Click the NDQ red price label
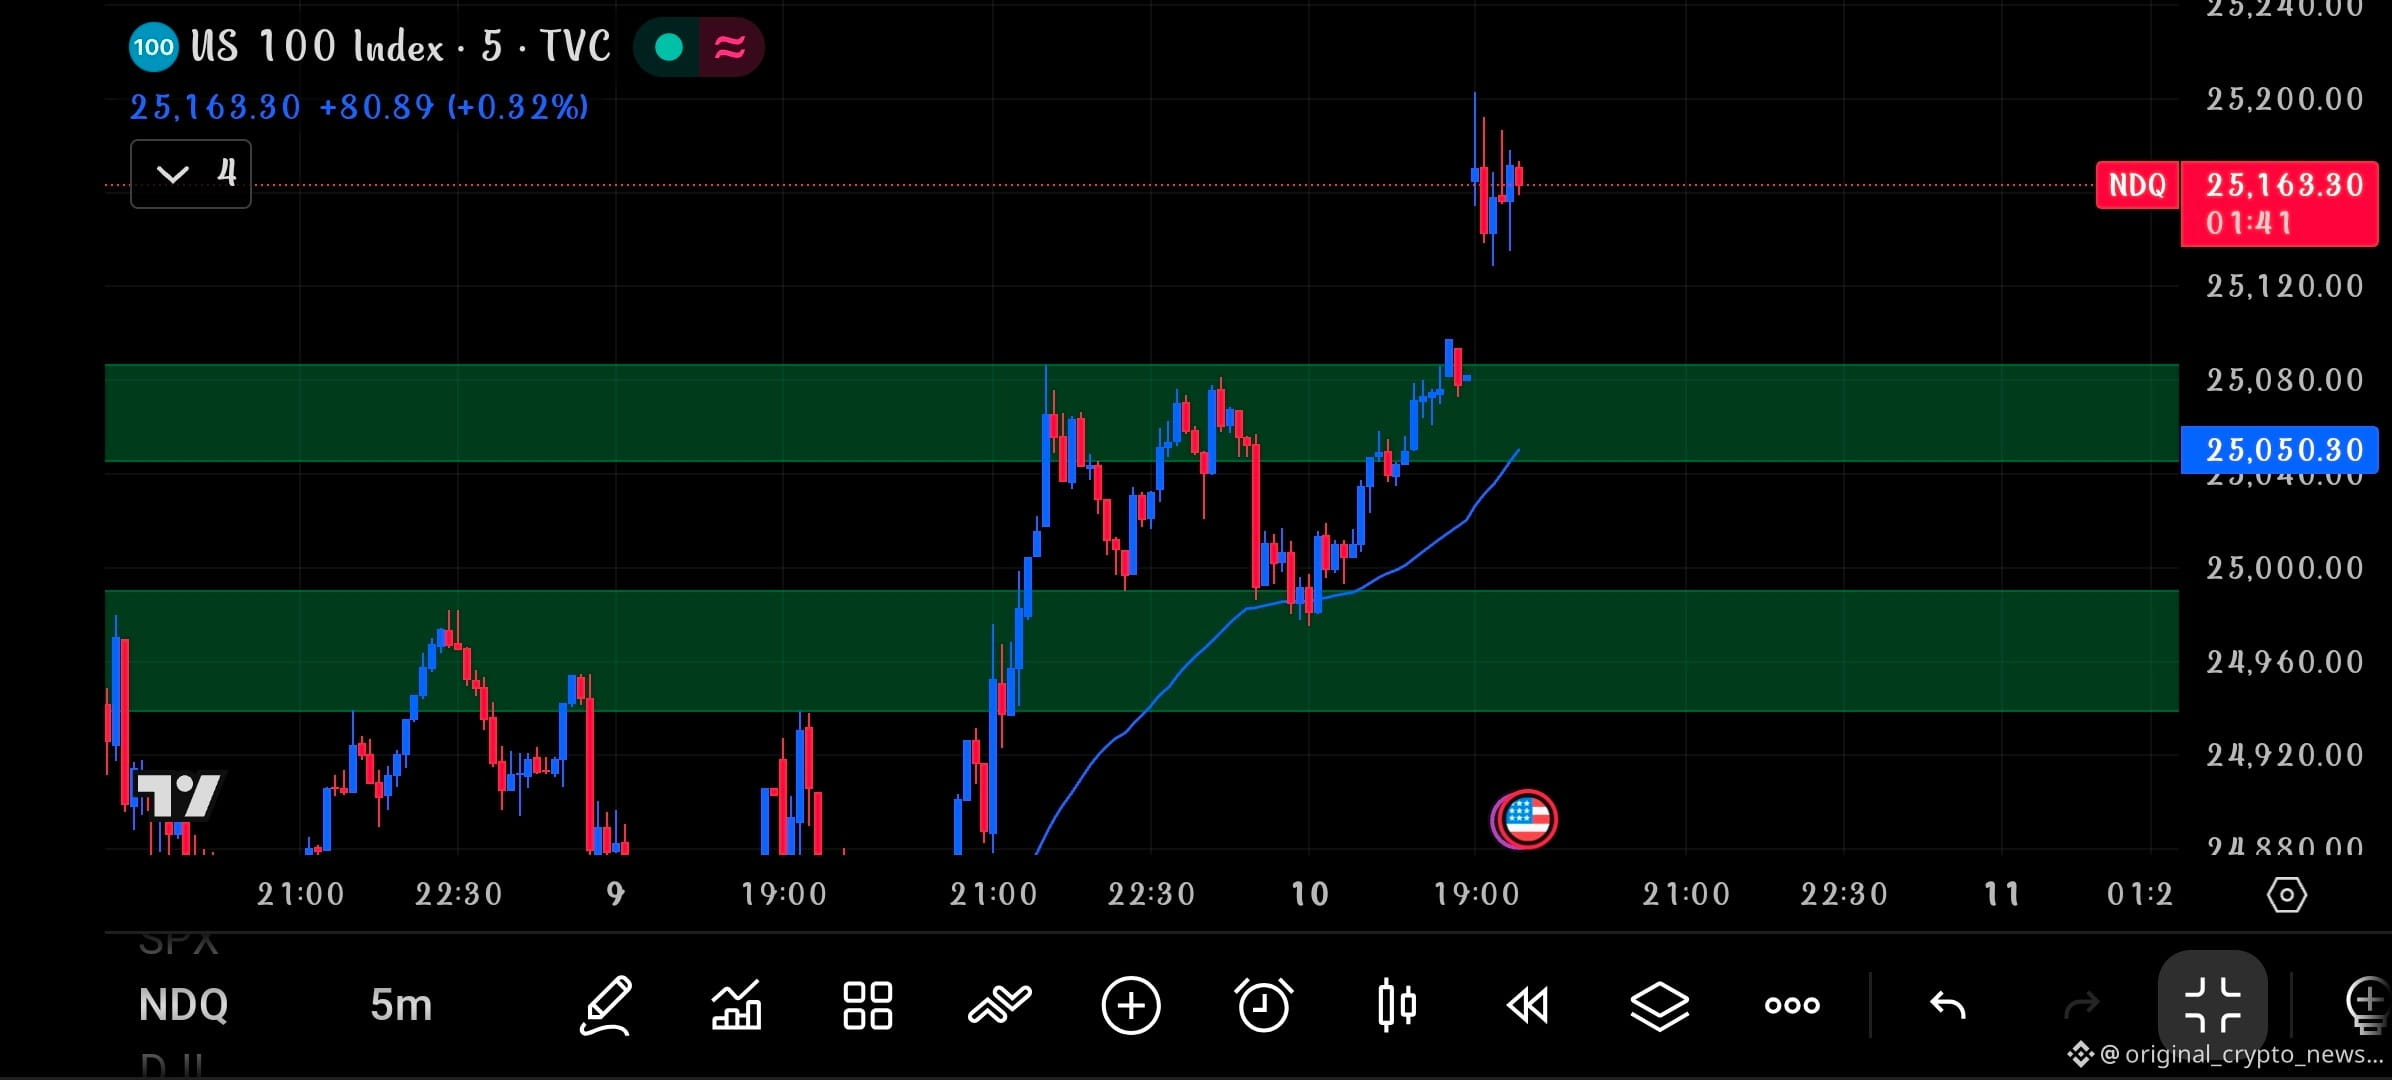This screenshot has height=1080, width=2392. point(2137,185)
